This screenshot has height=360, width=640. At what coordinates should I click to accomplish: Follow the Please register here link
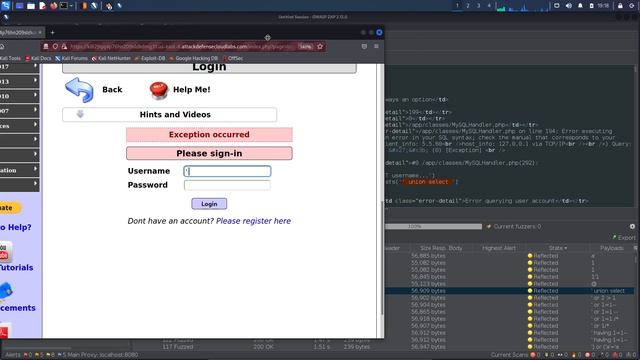[253, 221]
